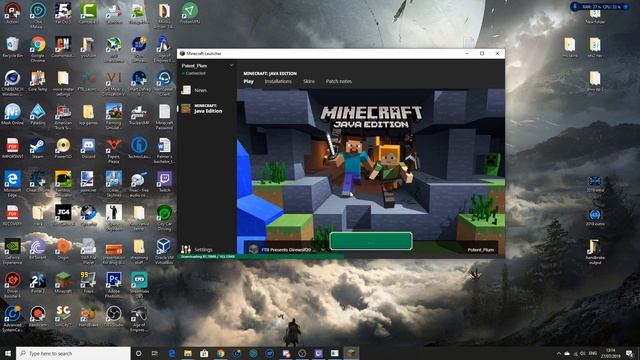Select the Portal 2 desktop icon
This screenshot has height=360, width=640.
tap(38, 283)
